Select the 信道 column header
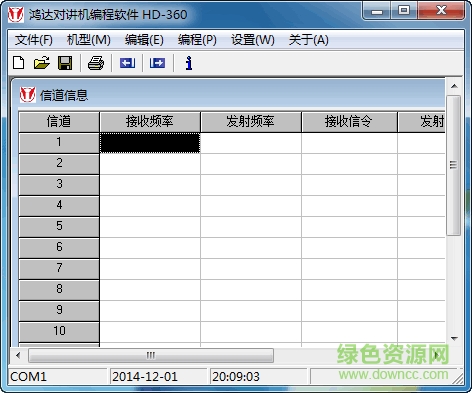Image resolution: width=472 pixels, height=393 pixels. tap(59, 122)
